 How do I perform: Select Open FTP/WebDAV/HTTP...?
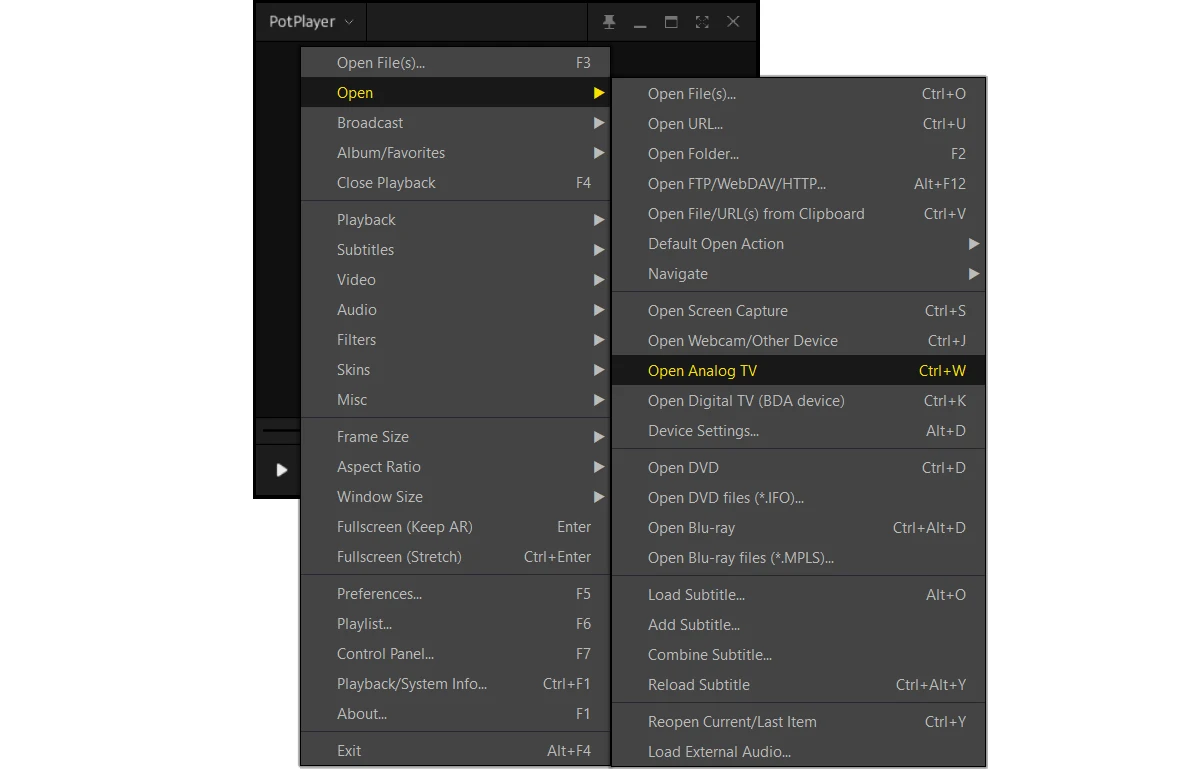pos(798,184)
